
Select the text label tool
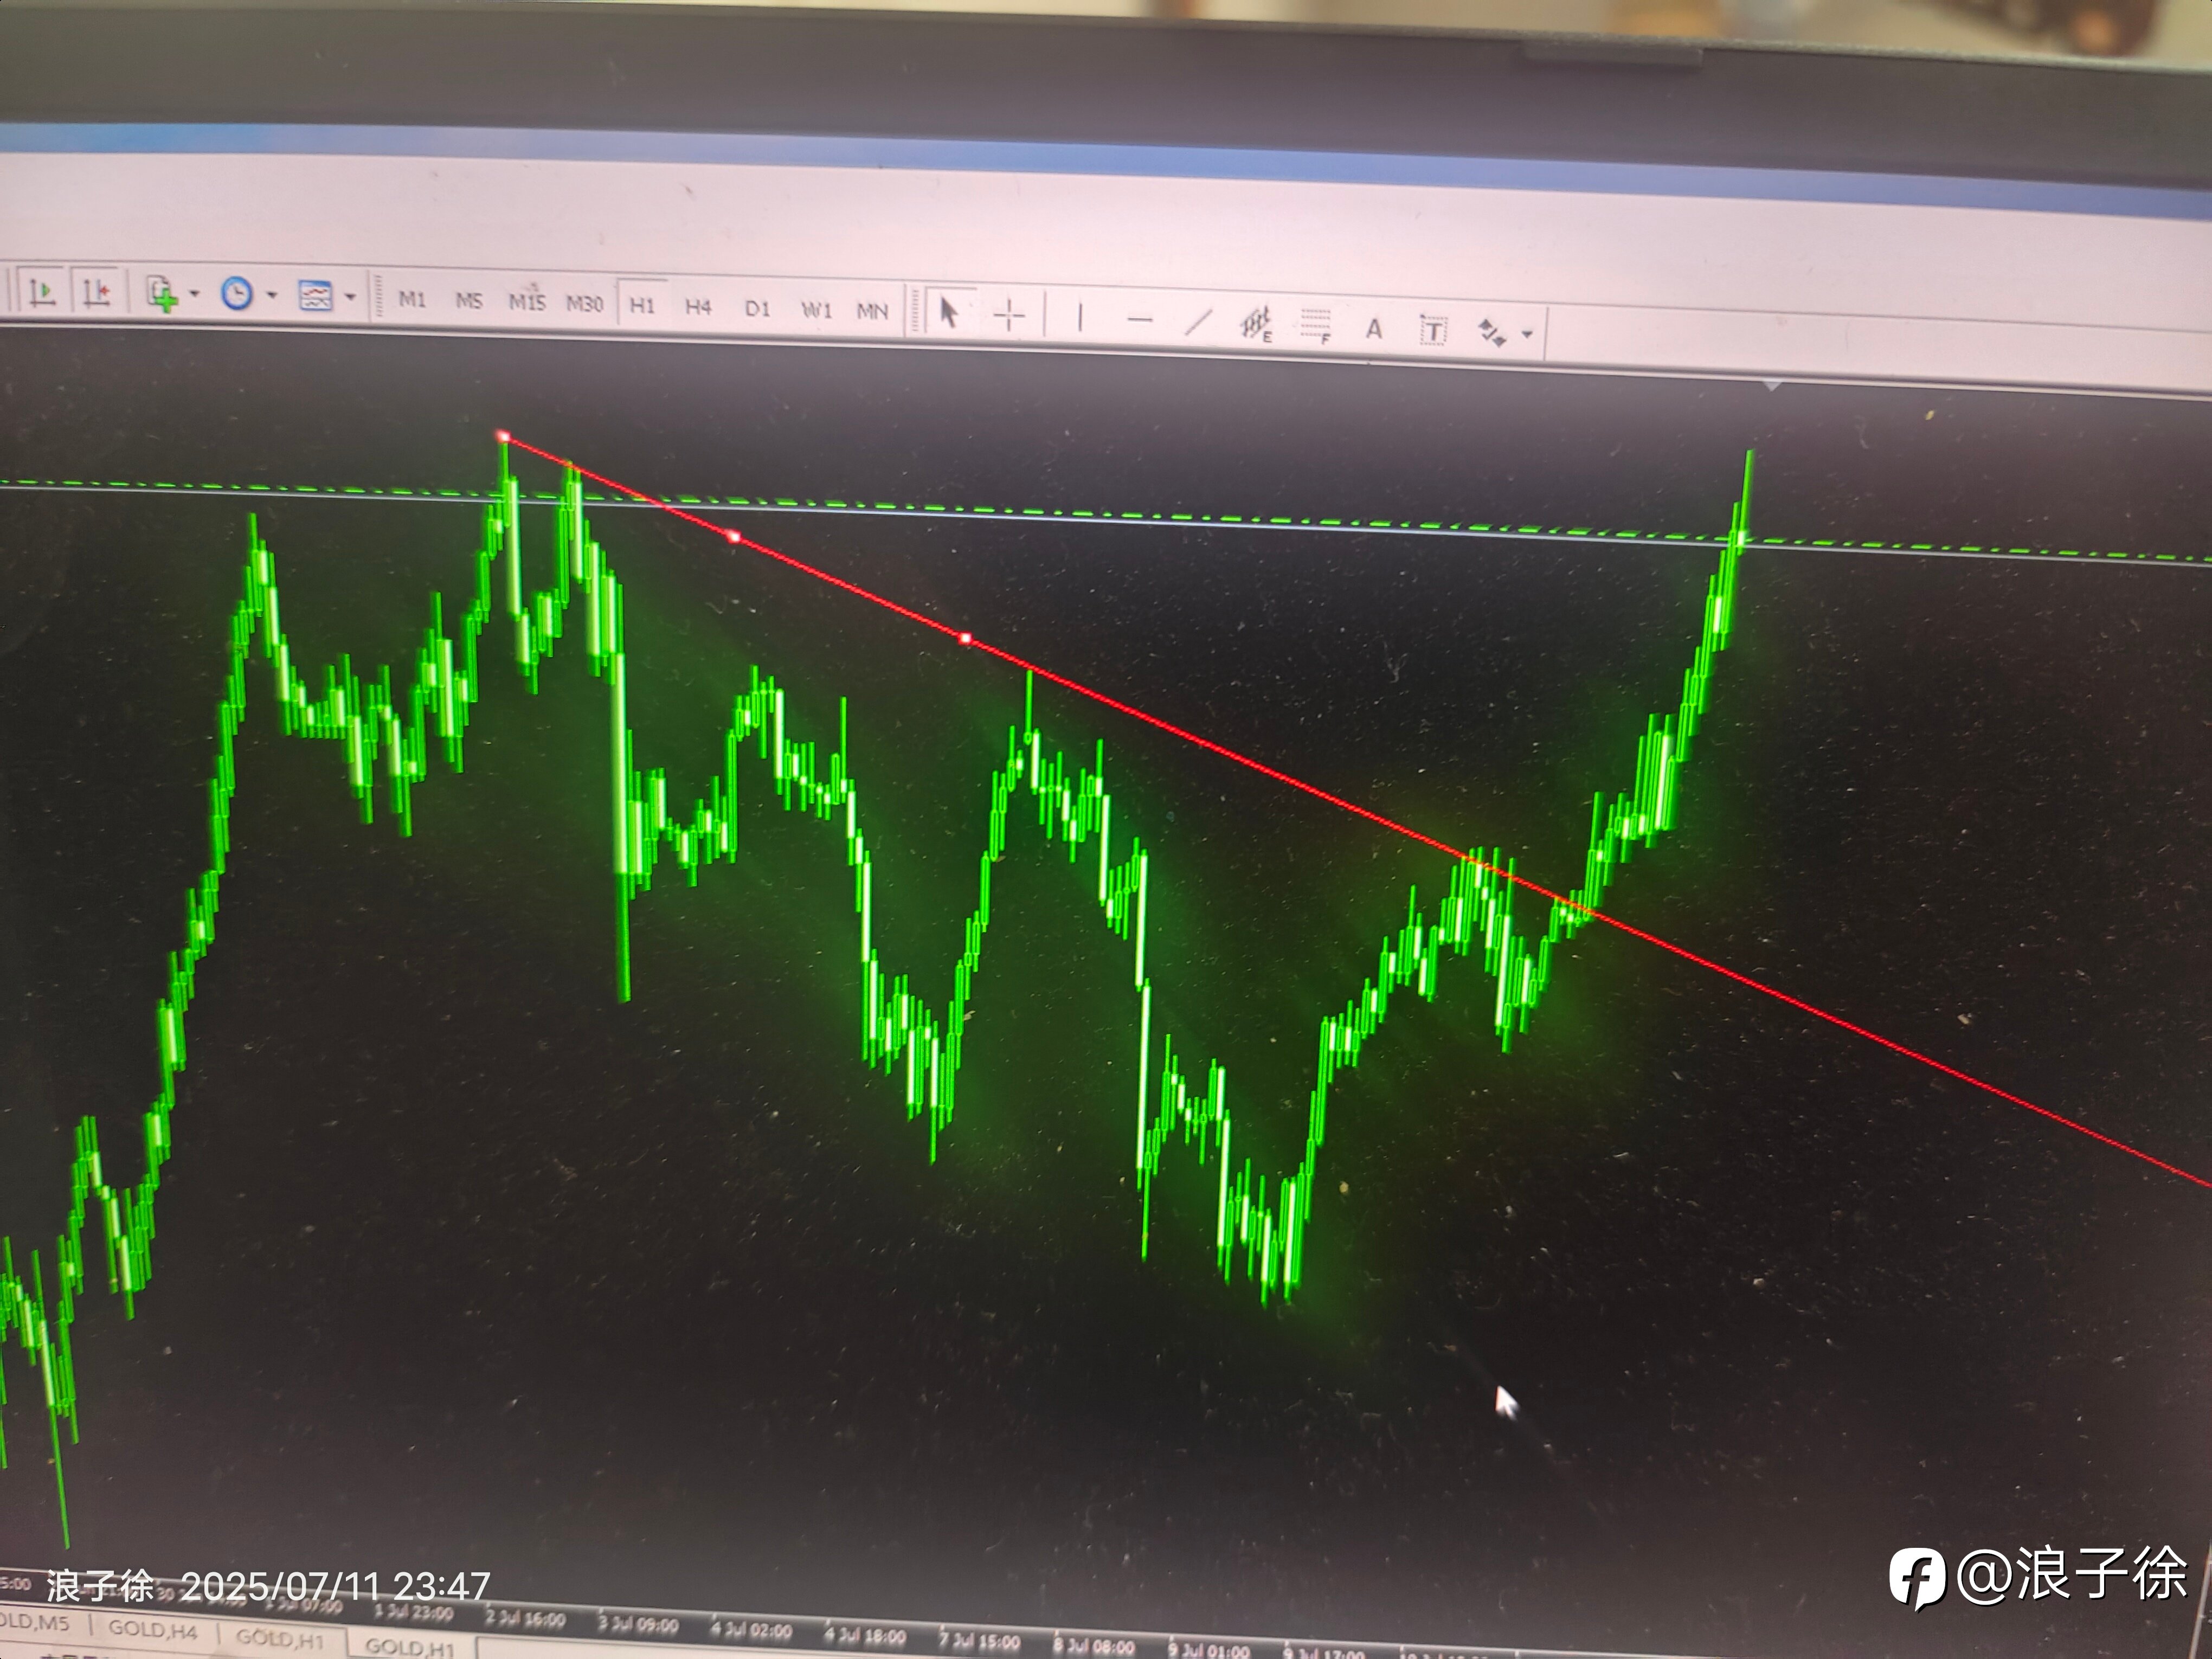point(1433,330)
